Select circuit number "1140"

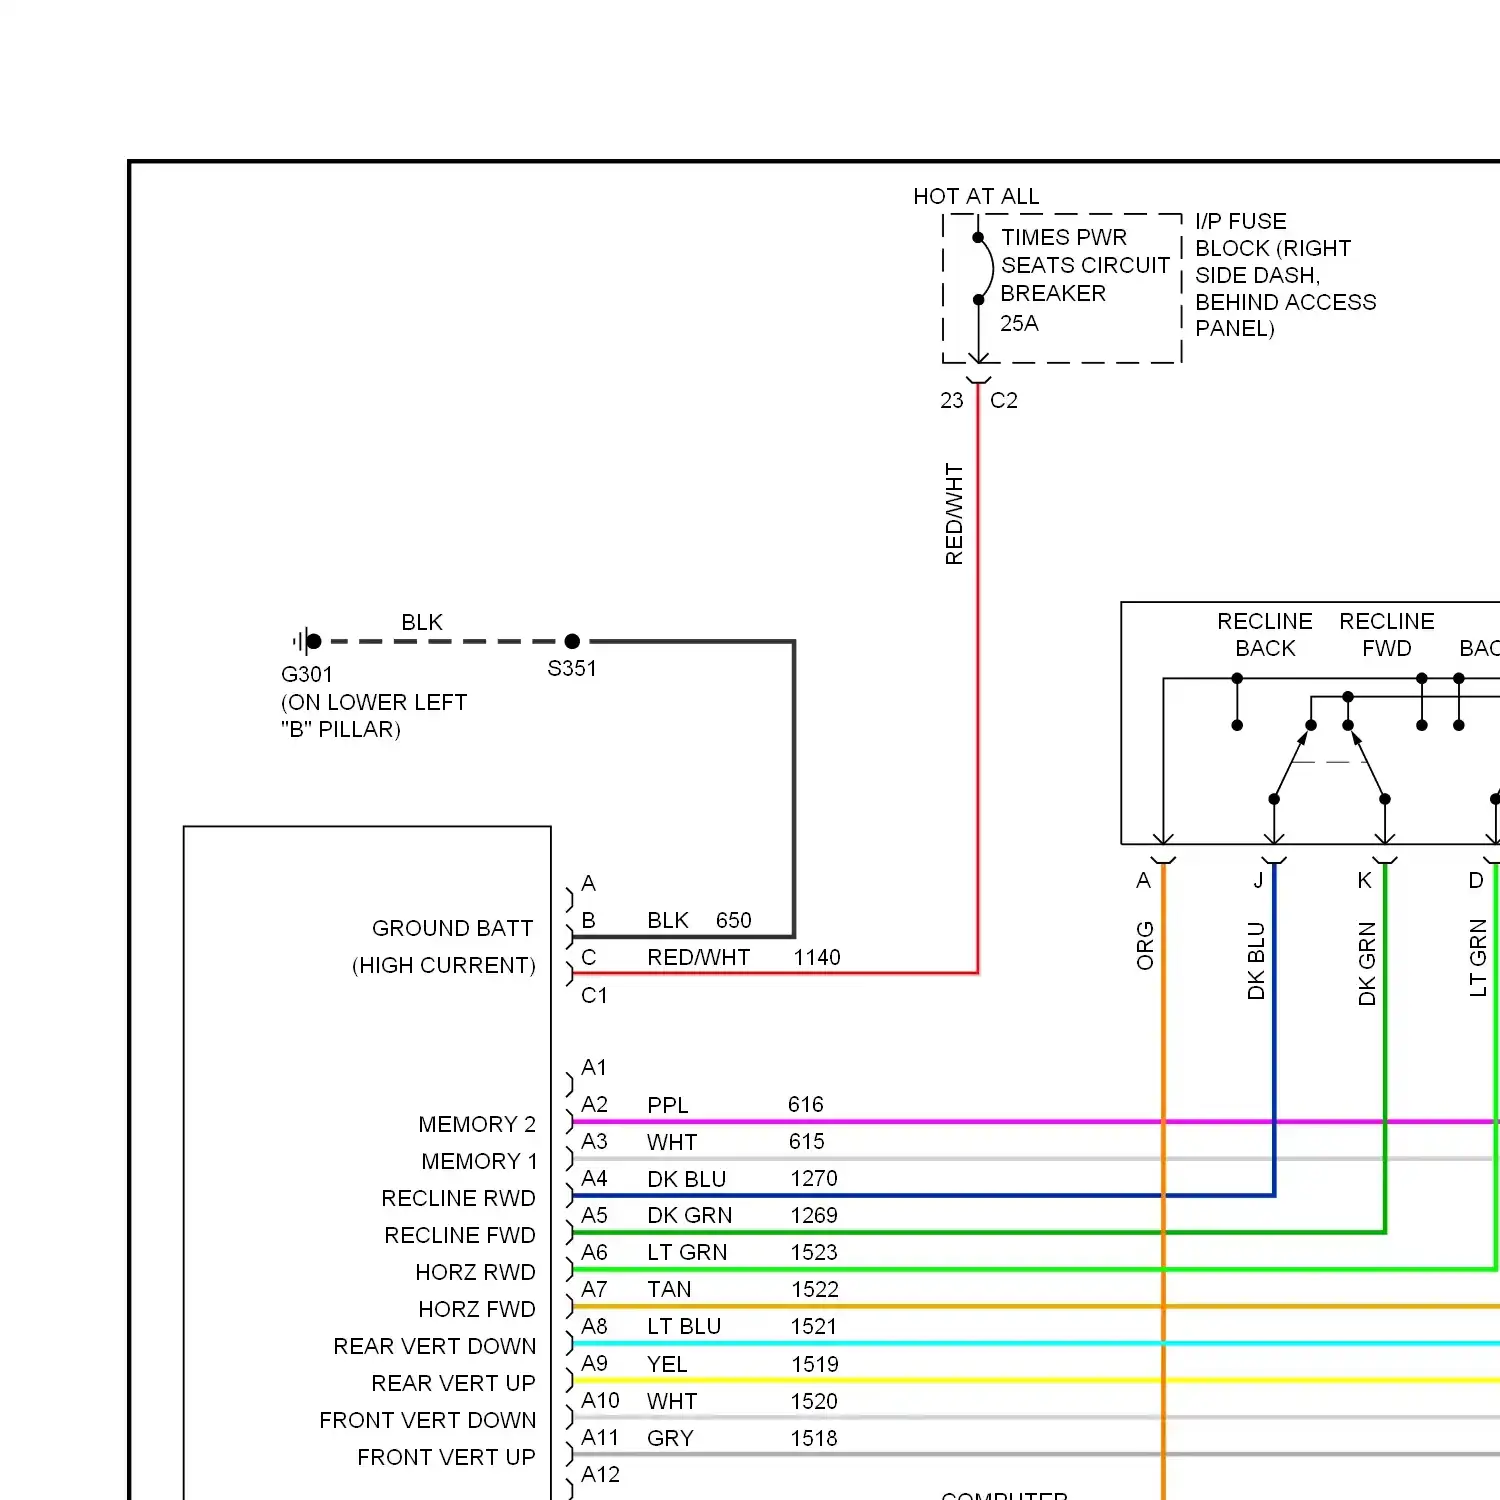click(817, 957)
